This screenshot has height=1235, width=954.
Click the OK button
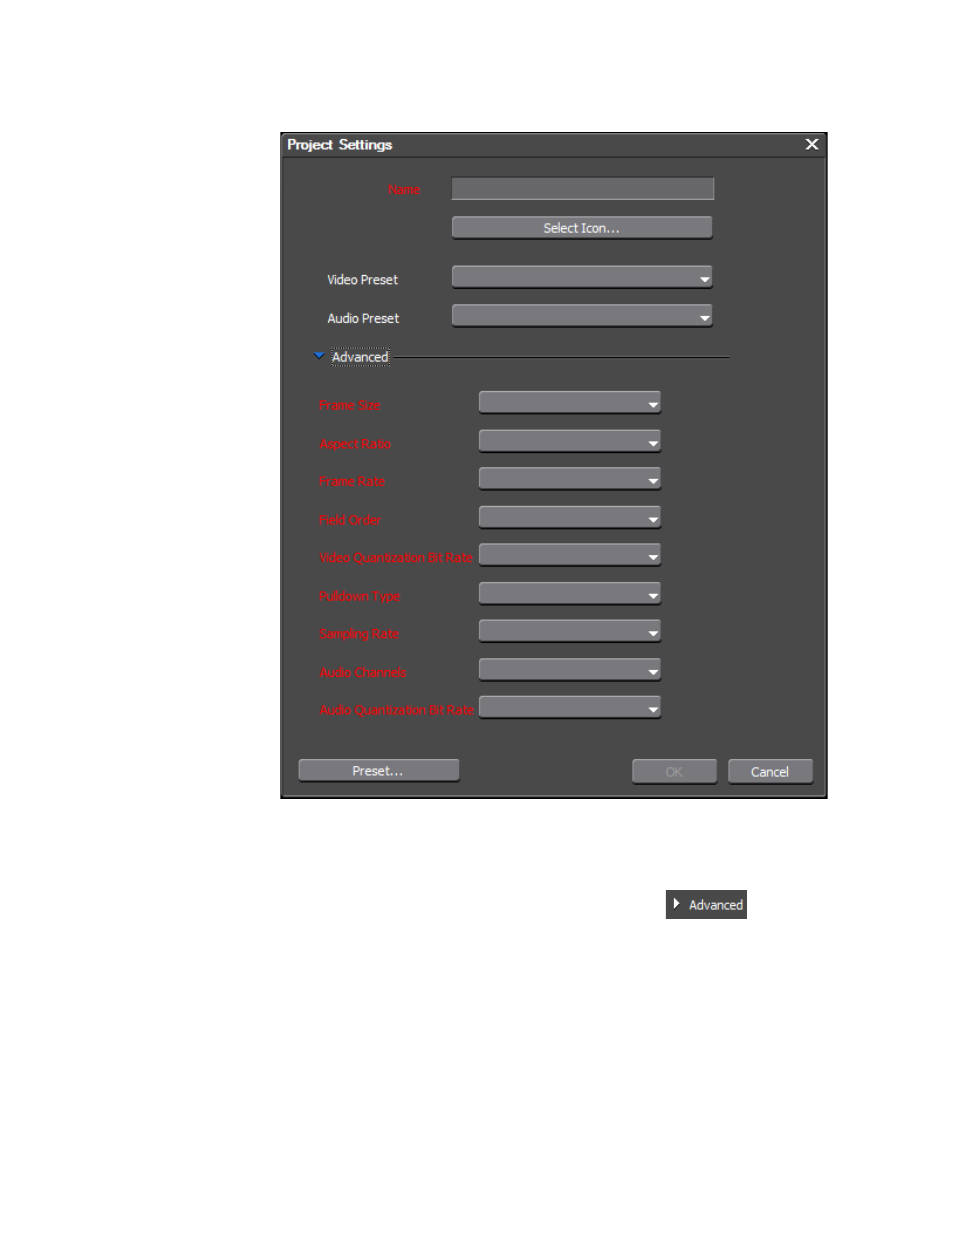point(674,771)
